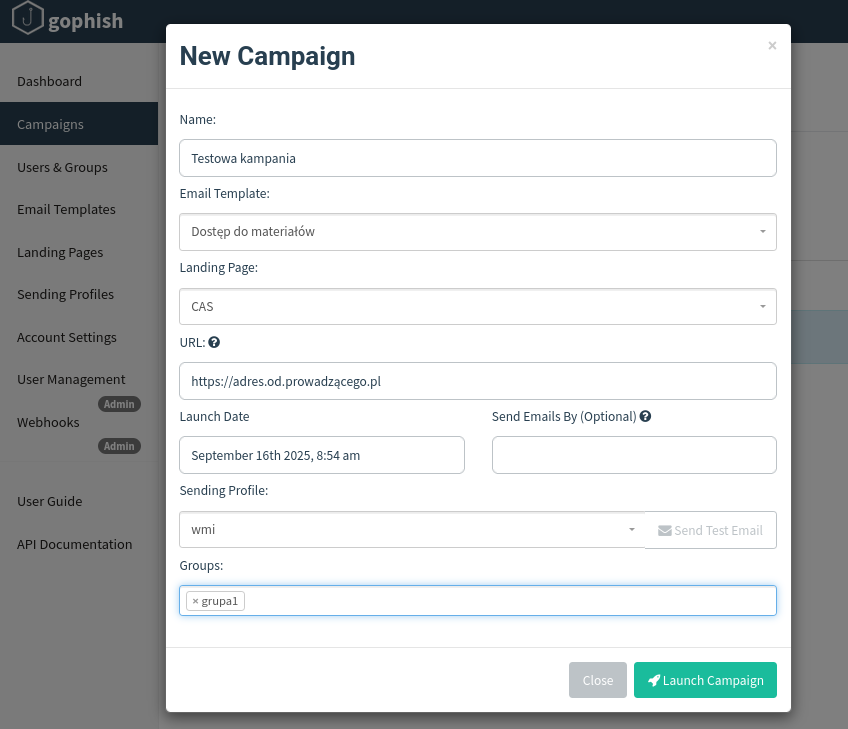Open Dashboard in the sidebar

[x=49, y=81]
